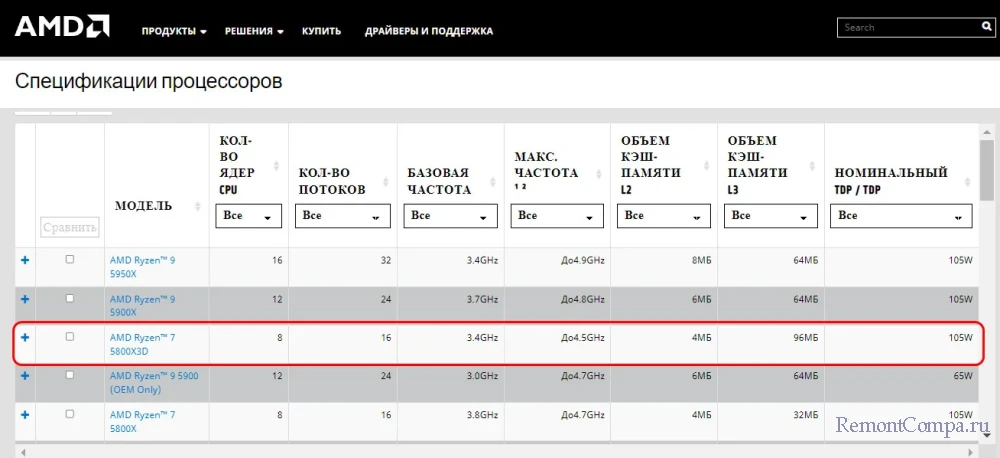Expand the Ryzen 7 5800X row plus icon
1000x458 pixels.
25,414
